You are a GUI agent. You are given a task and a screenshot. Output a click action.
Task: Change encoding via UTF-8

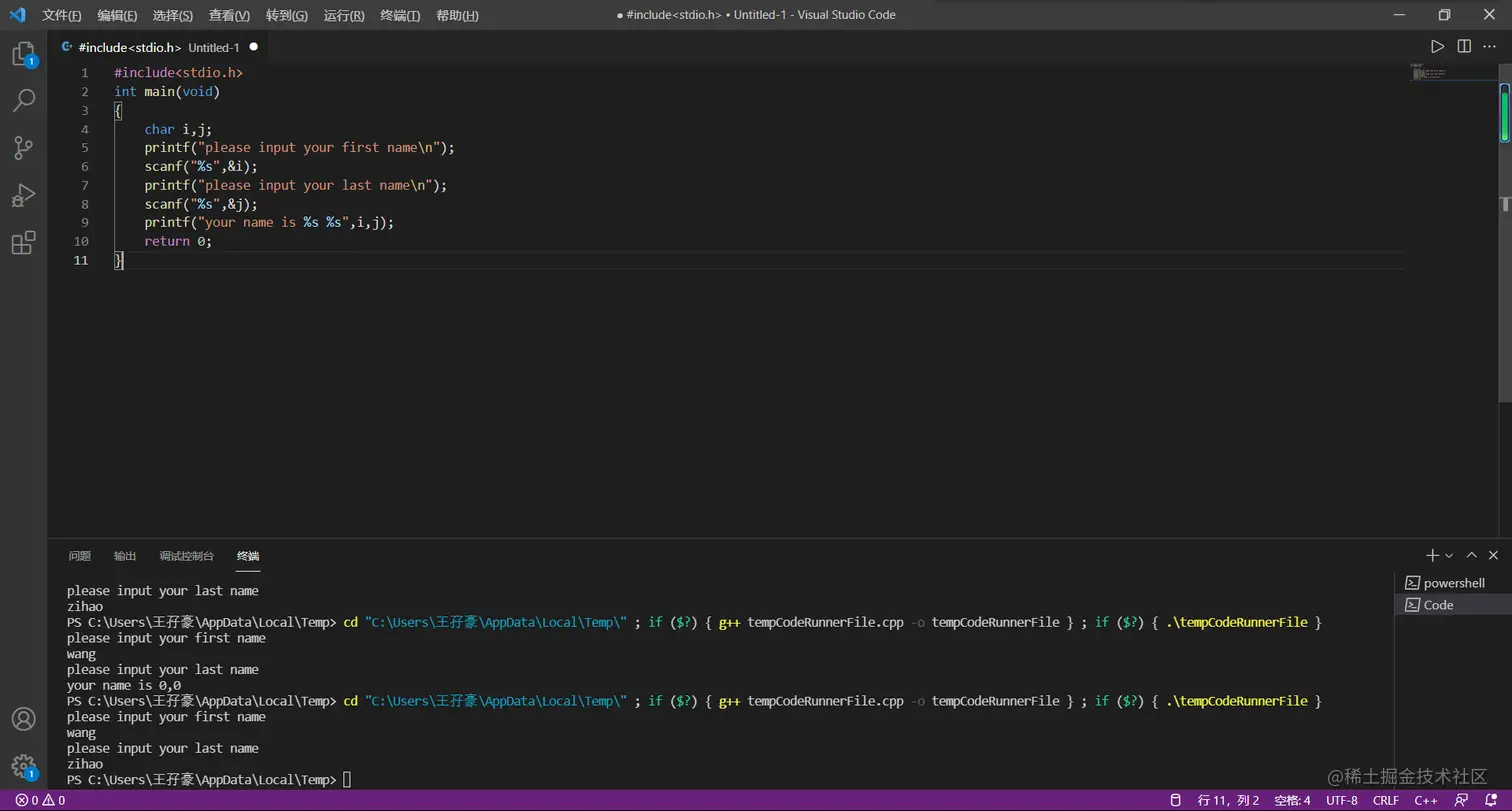pos(1342,800)
